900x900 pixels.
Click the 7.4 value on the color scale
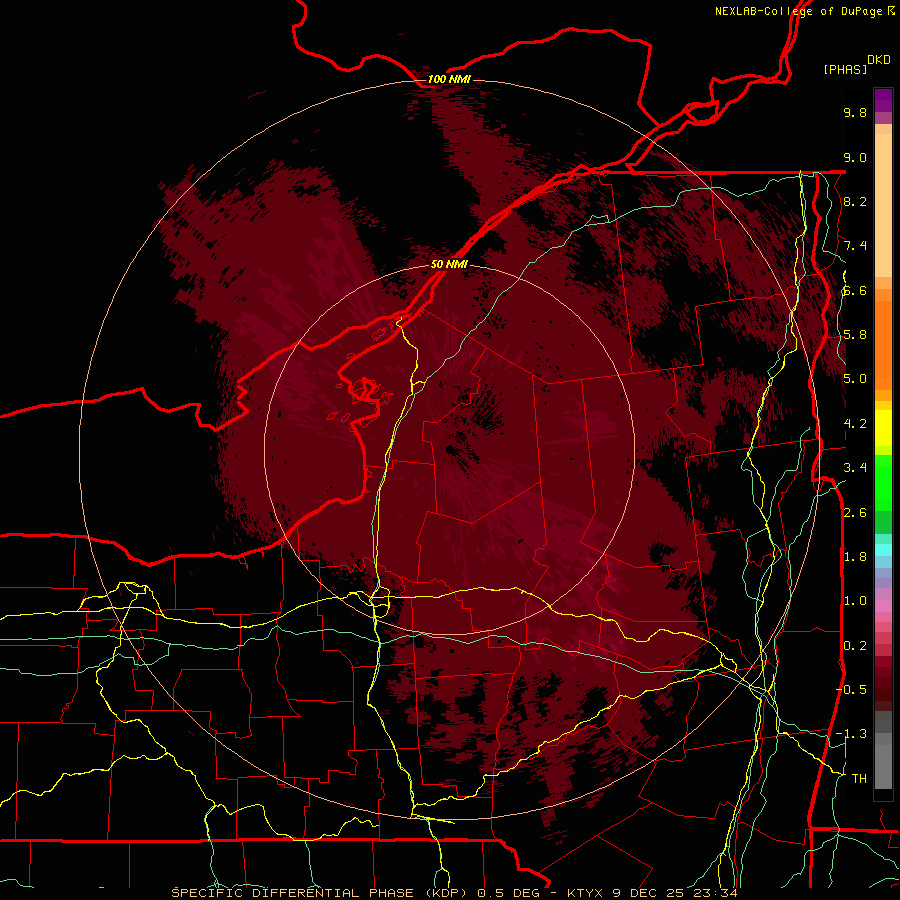click(x=855, y=246)
